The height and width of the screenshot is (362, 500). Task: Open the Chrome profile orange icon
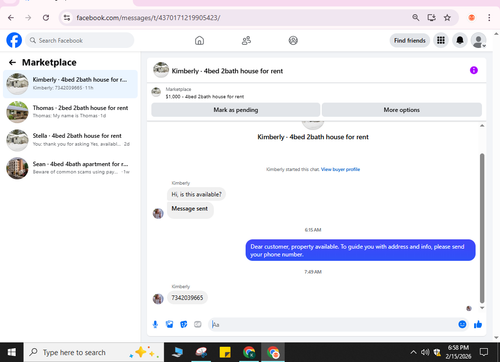[x=472, y=18]
